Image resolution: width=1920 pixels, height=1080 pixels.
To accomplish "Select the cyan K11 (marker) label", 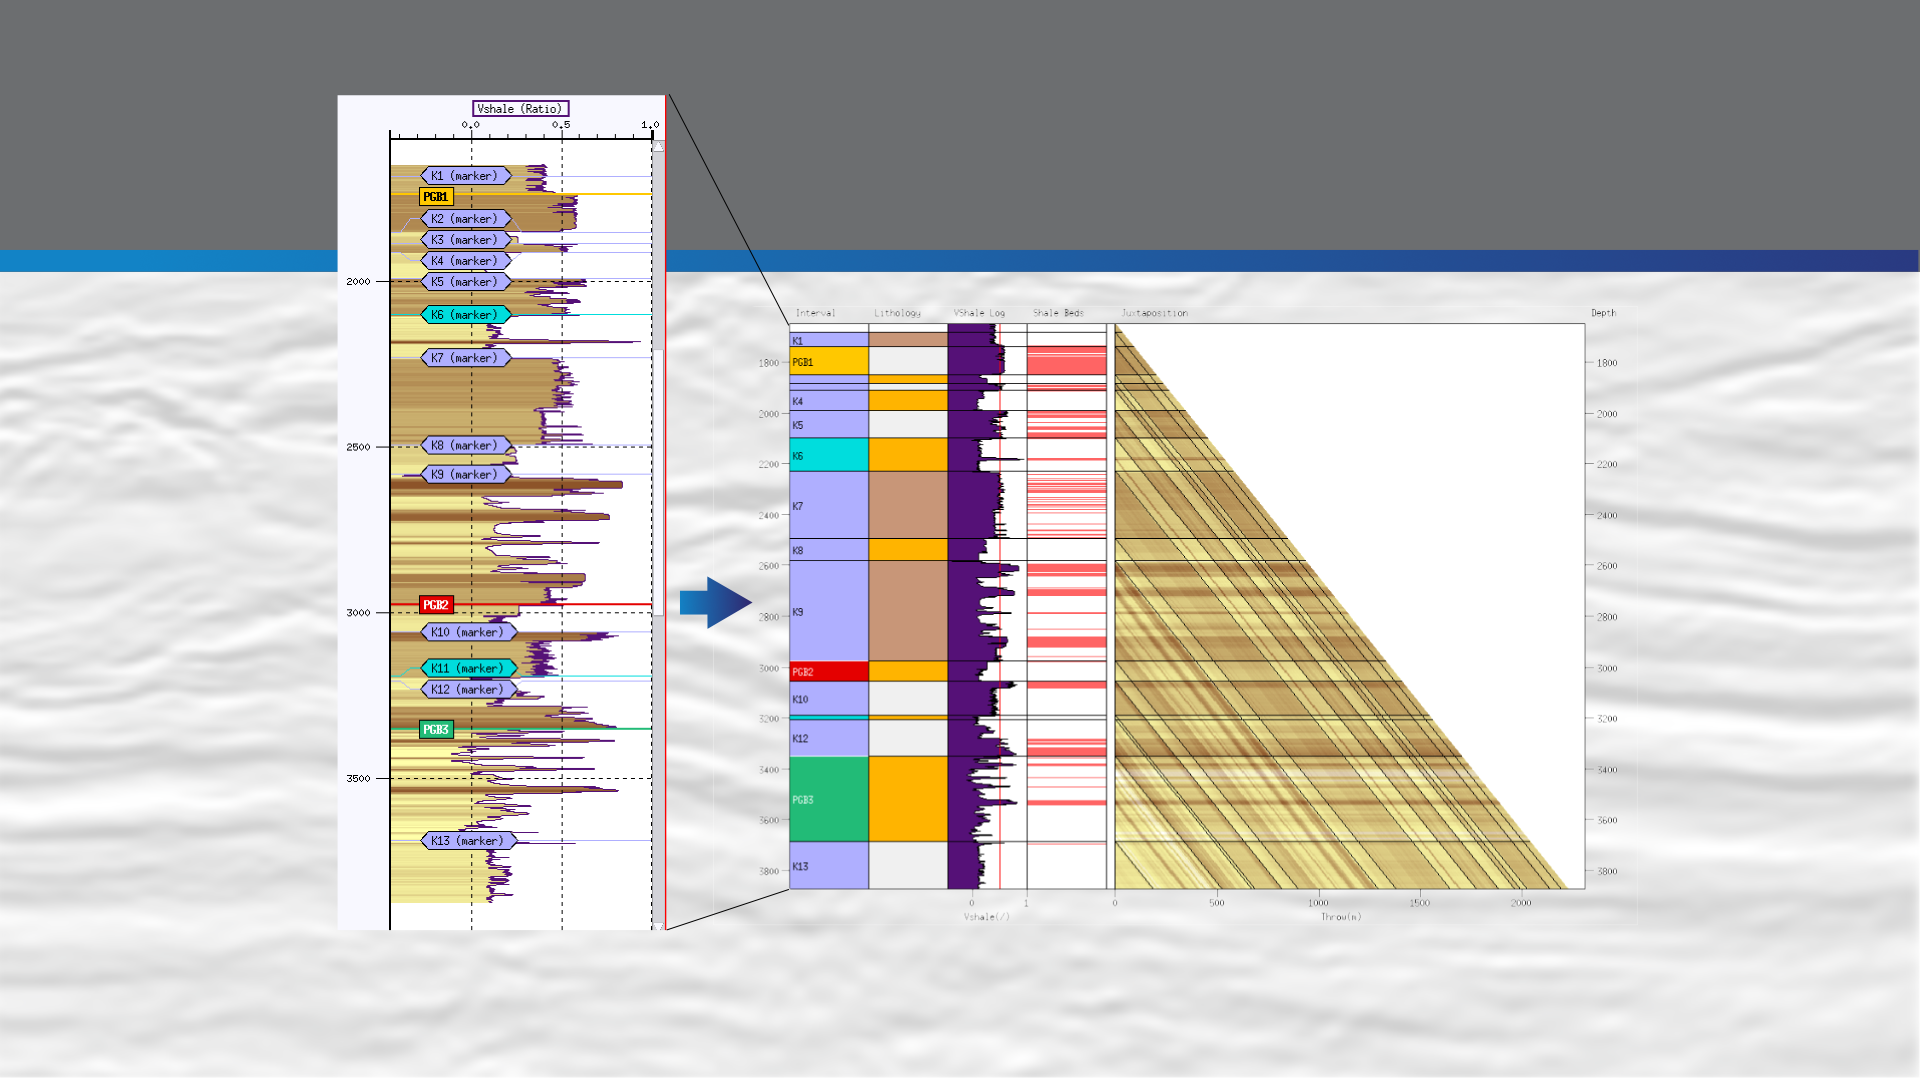I will [469, 668].
